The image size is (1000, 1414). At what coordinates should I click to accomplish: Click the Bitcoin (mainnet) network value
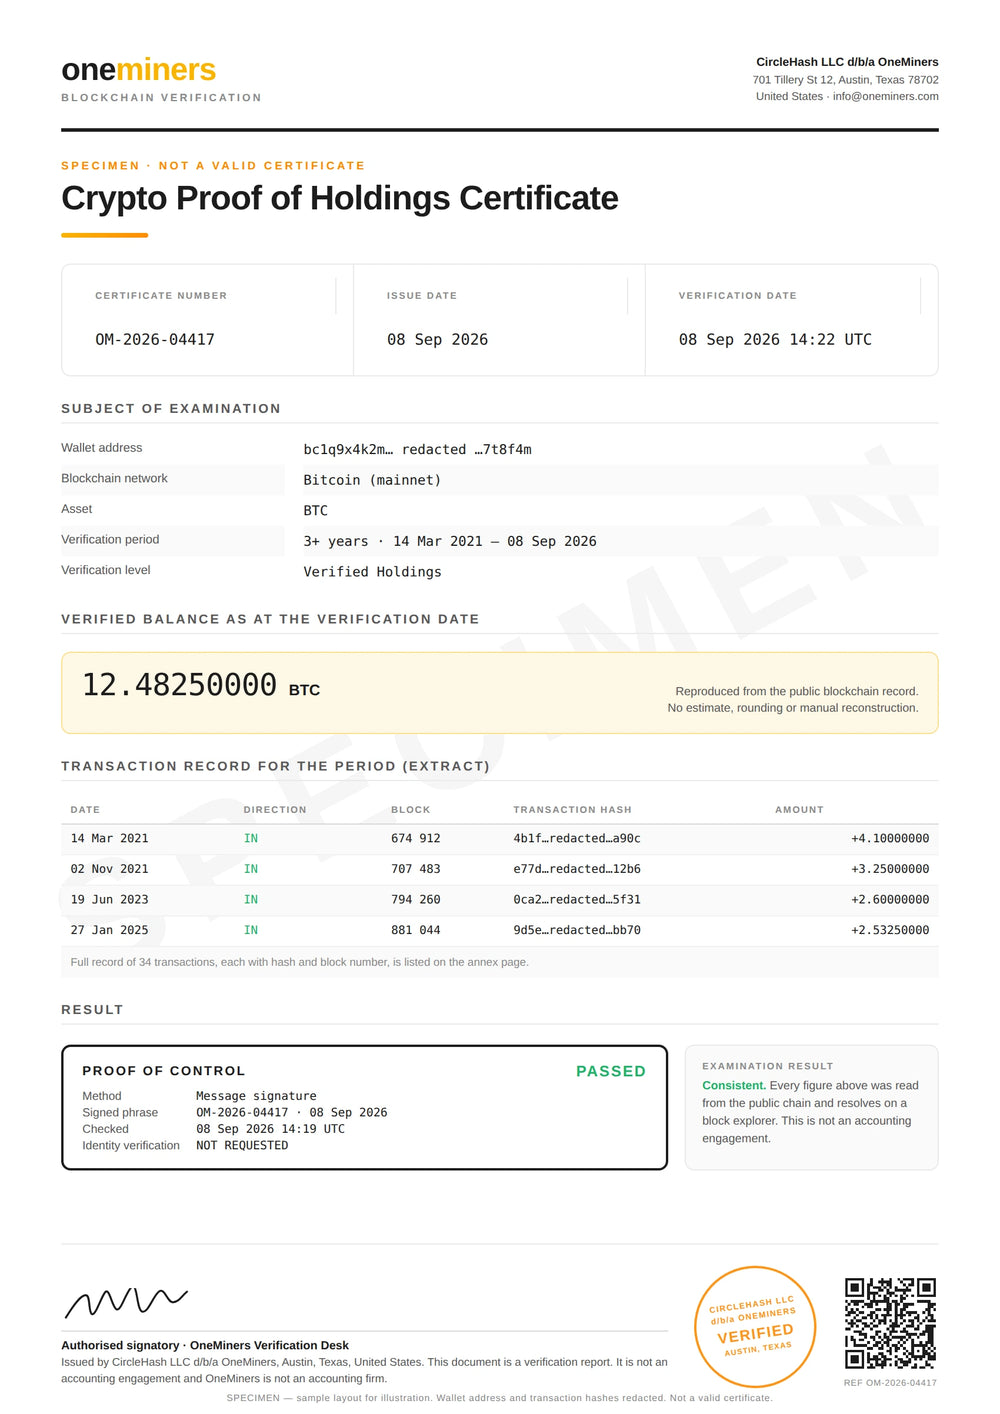pyautogui.click(x=372, y=480)
